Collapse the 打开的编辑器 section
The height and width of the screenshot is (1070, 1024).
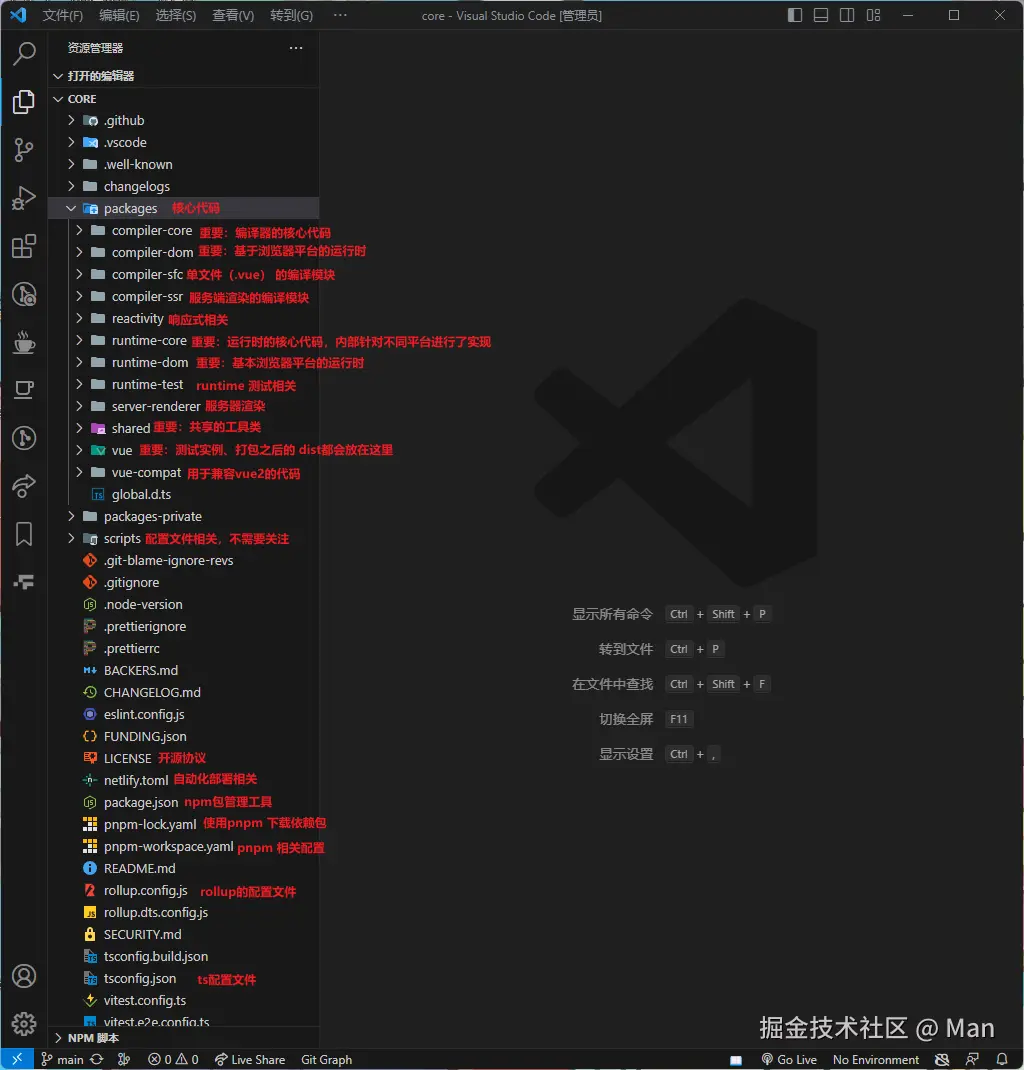click(x=184, y=76)
